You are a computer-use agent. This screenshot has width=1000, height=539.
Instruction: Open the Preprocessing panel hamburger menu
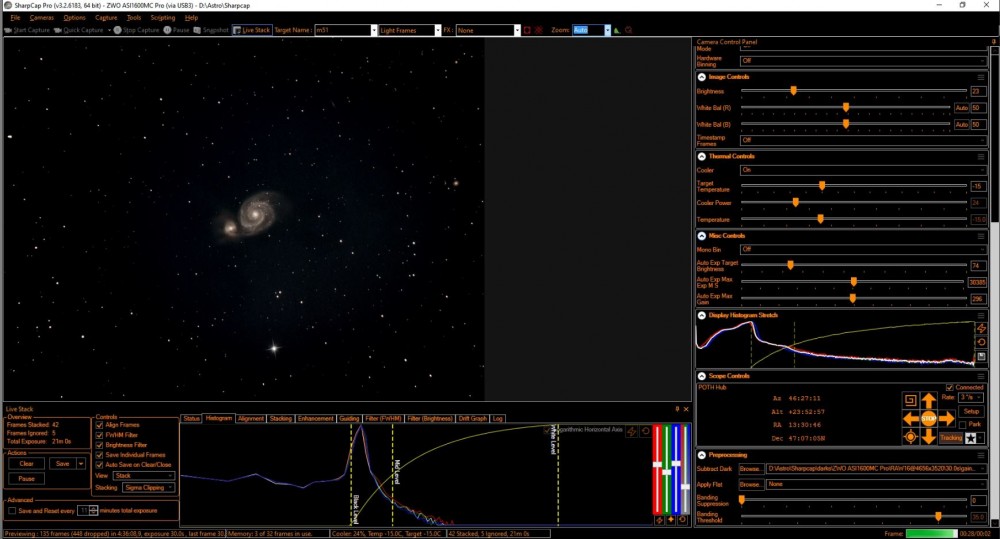(x=981, y=455)
